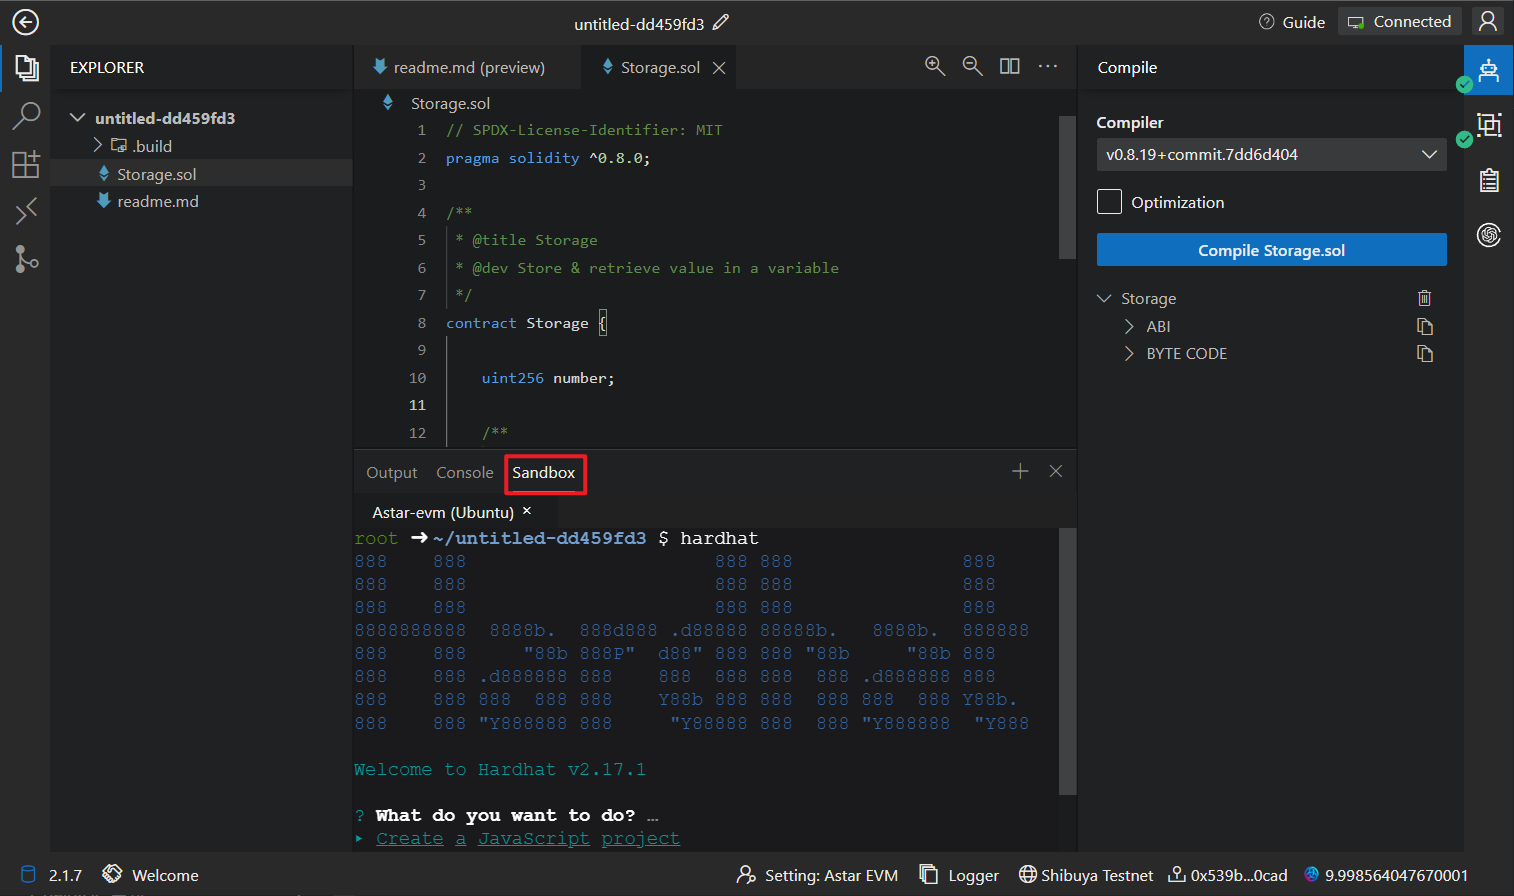
Task: Rename project with the pencil icon
Action: point(721,22)
